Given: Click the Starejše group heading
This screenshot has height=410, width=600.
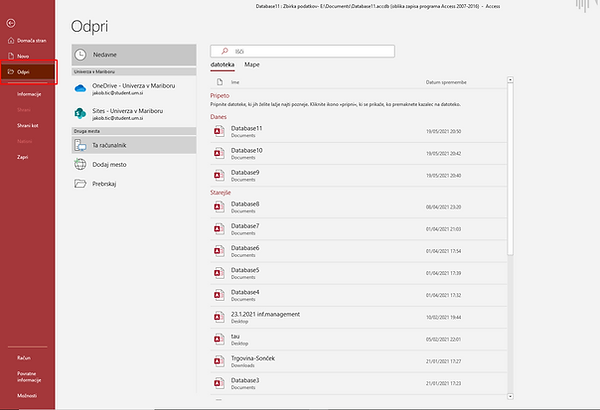Looking at the screenshot, I should pos(220,193).
